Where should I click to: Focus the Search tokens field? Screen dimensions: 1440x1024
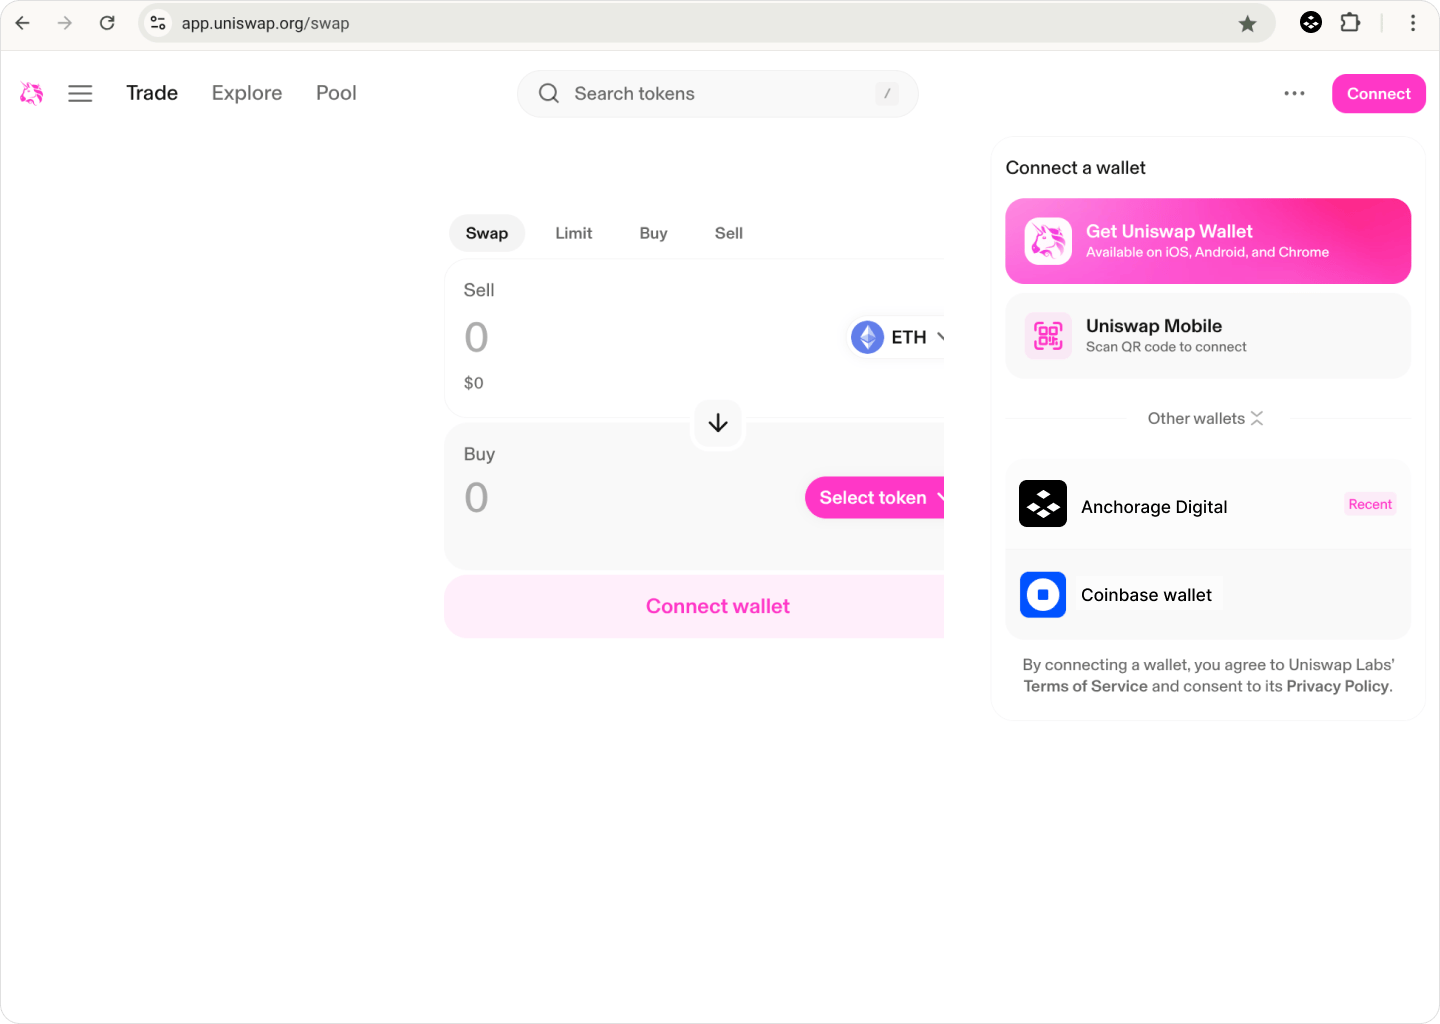tap(718, 93)
